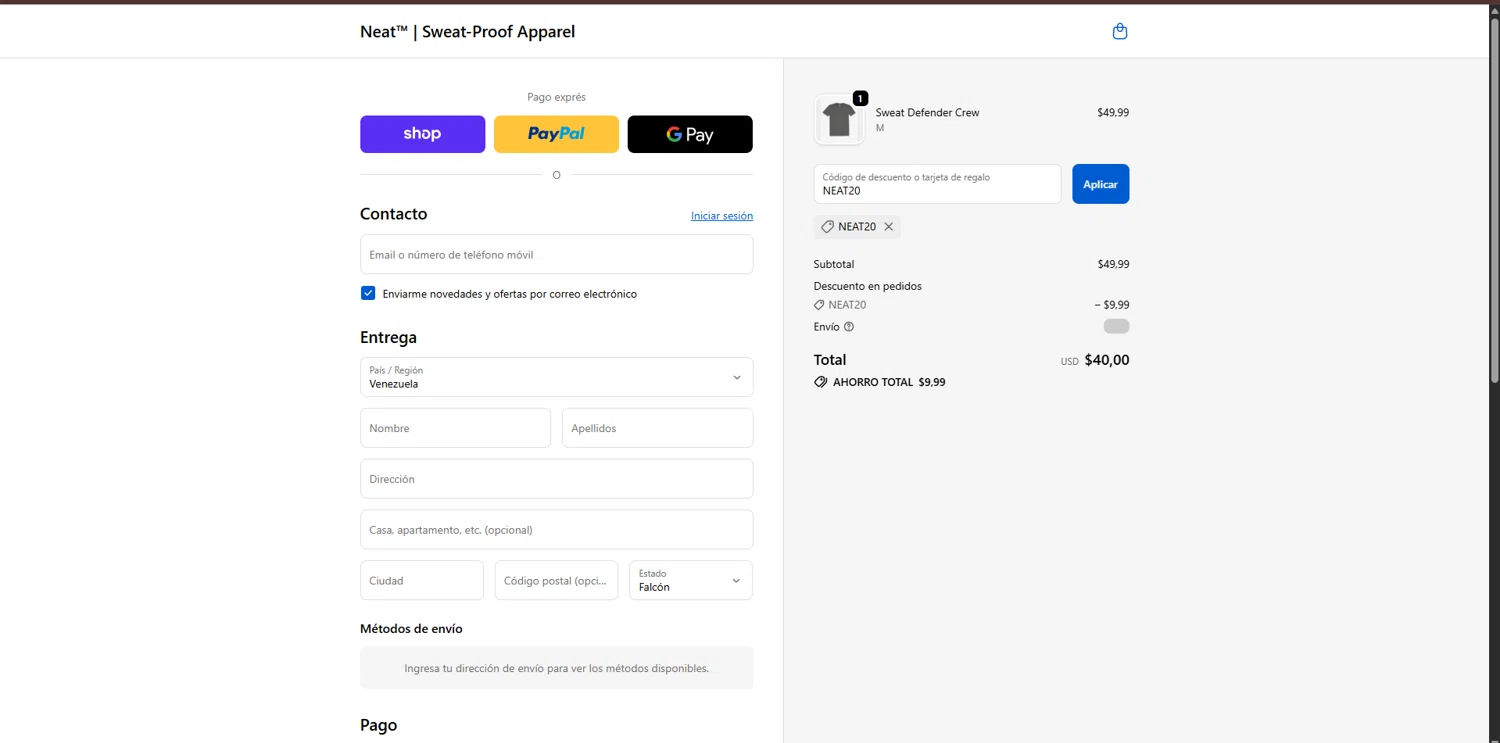Click the − $9,99 discount amount
Viewport: 1500px width, 743px height.
1112,305
